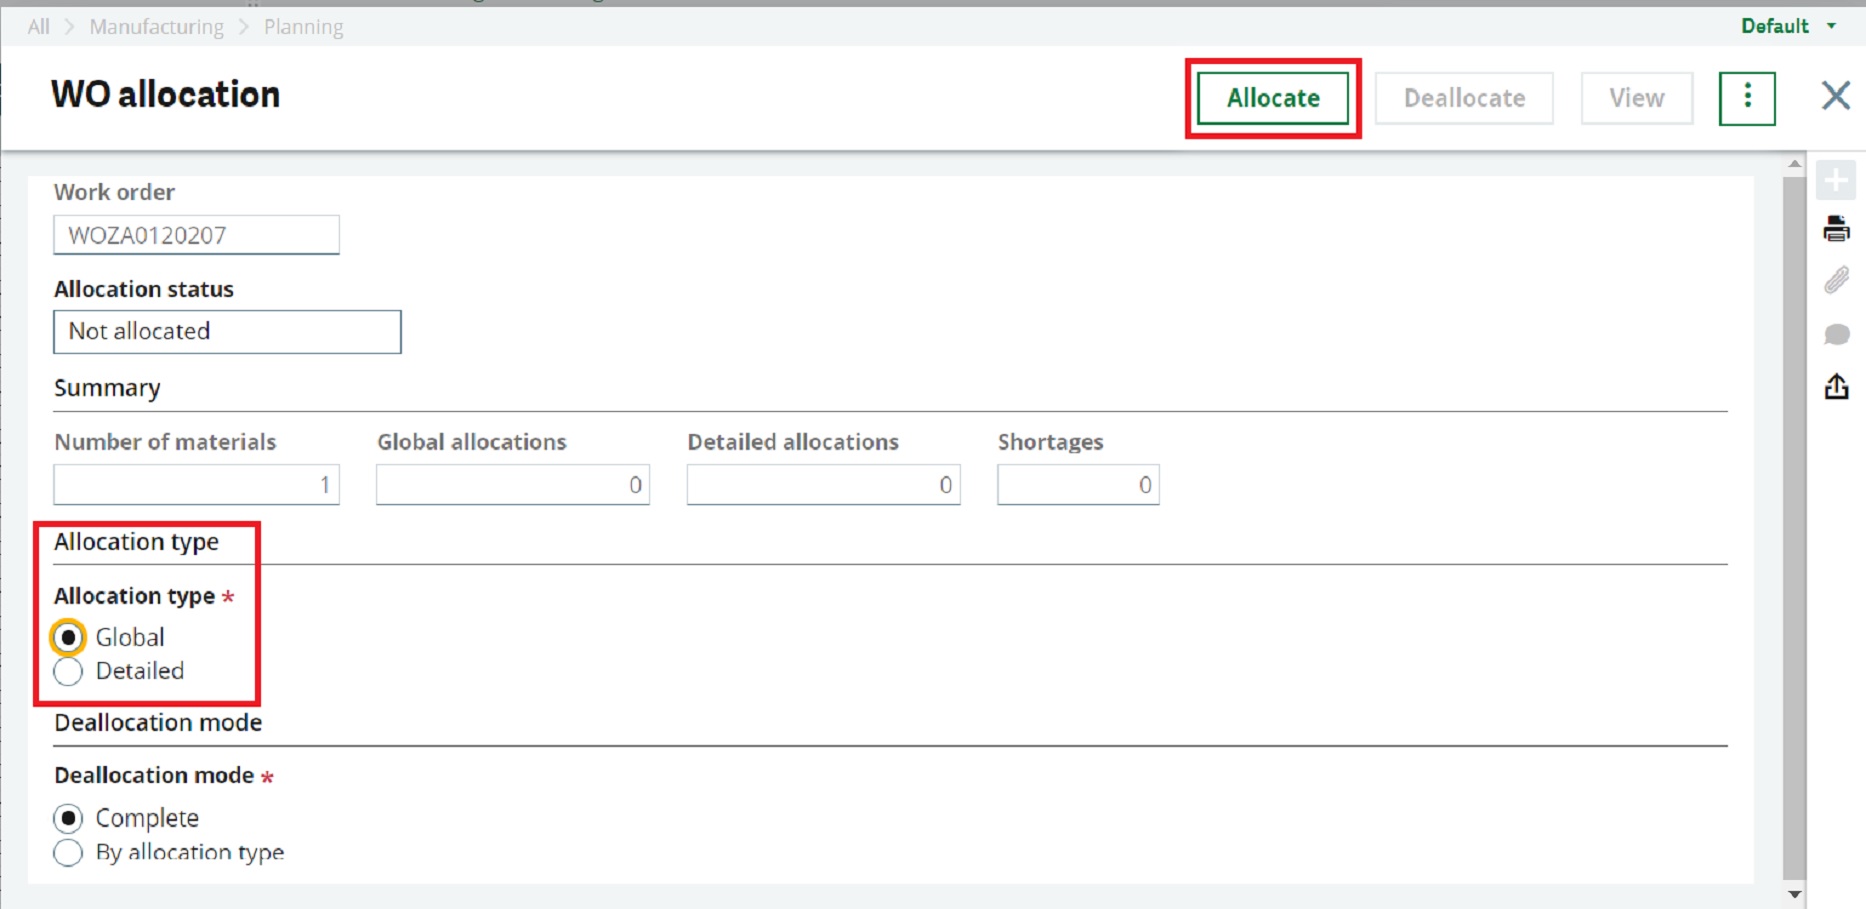The image size is (1866, 909).
Task: Choose Complete deallocation mode
Action: coord(67,818)
